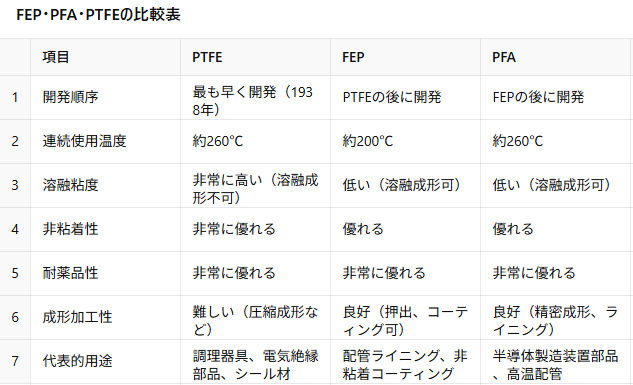Click the FEP column header
This screenshot has width=633, height=385.
coord(405,57)
